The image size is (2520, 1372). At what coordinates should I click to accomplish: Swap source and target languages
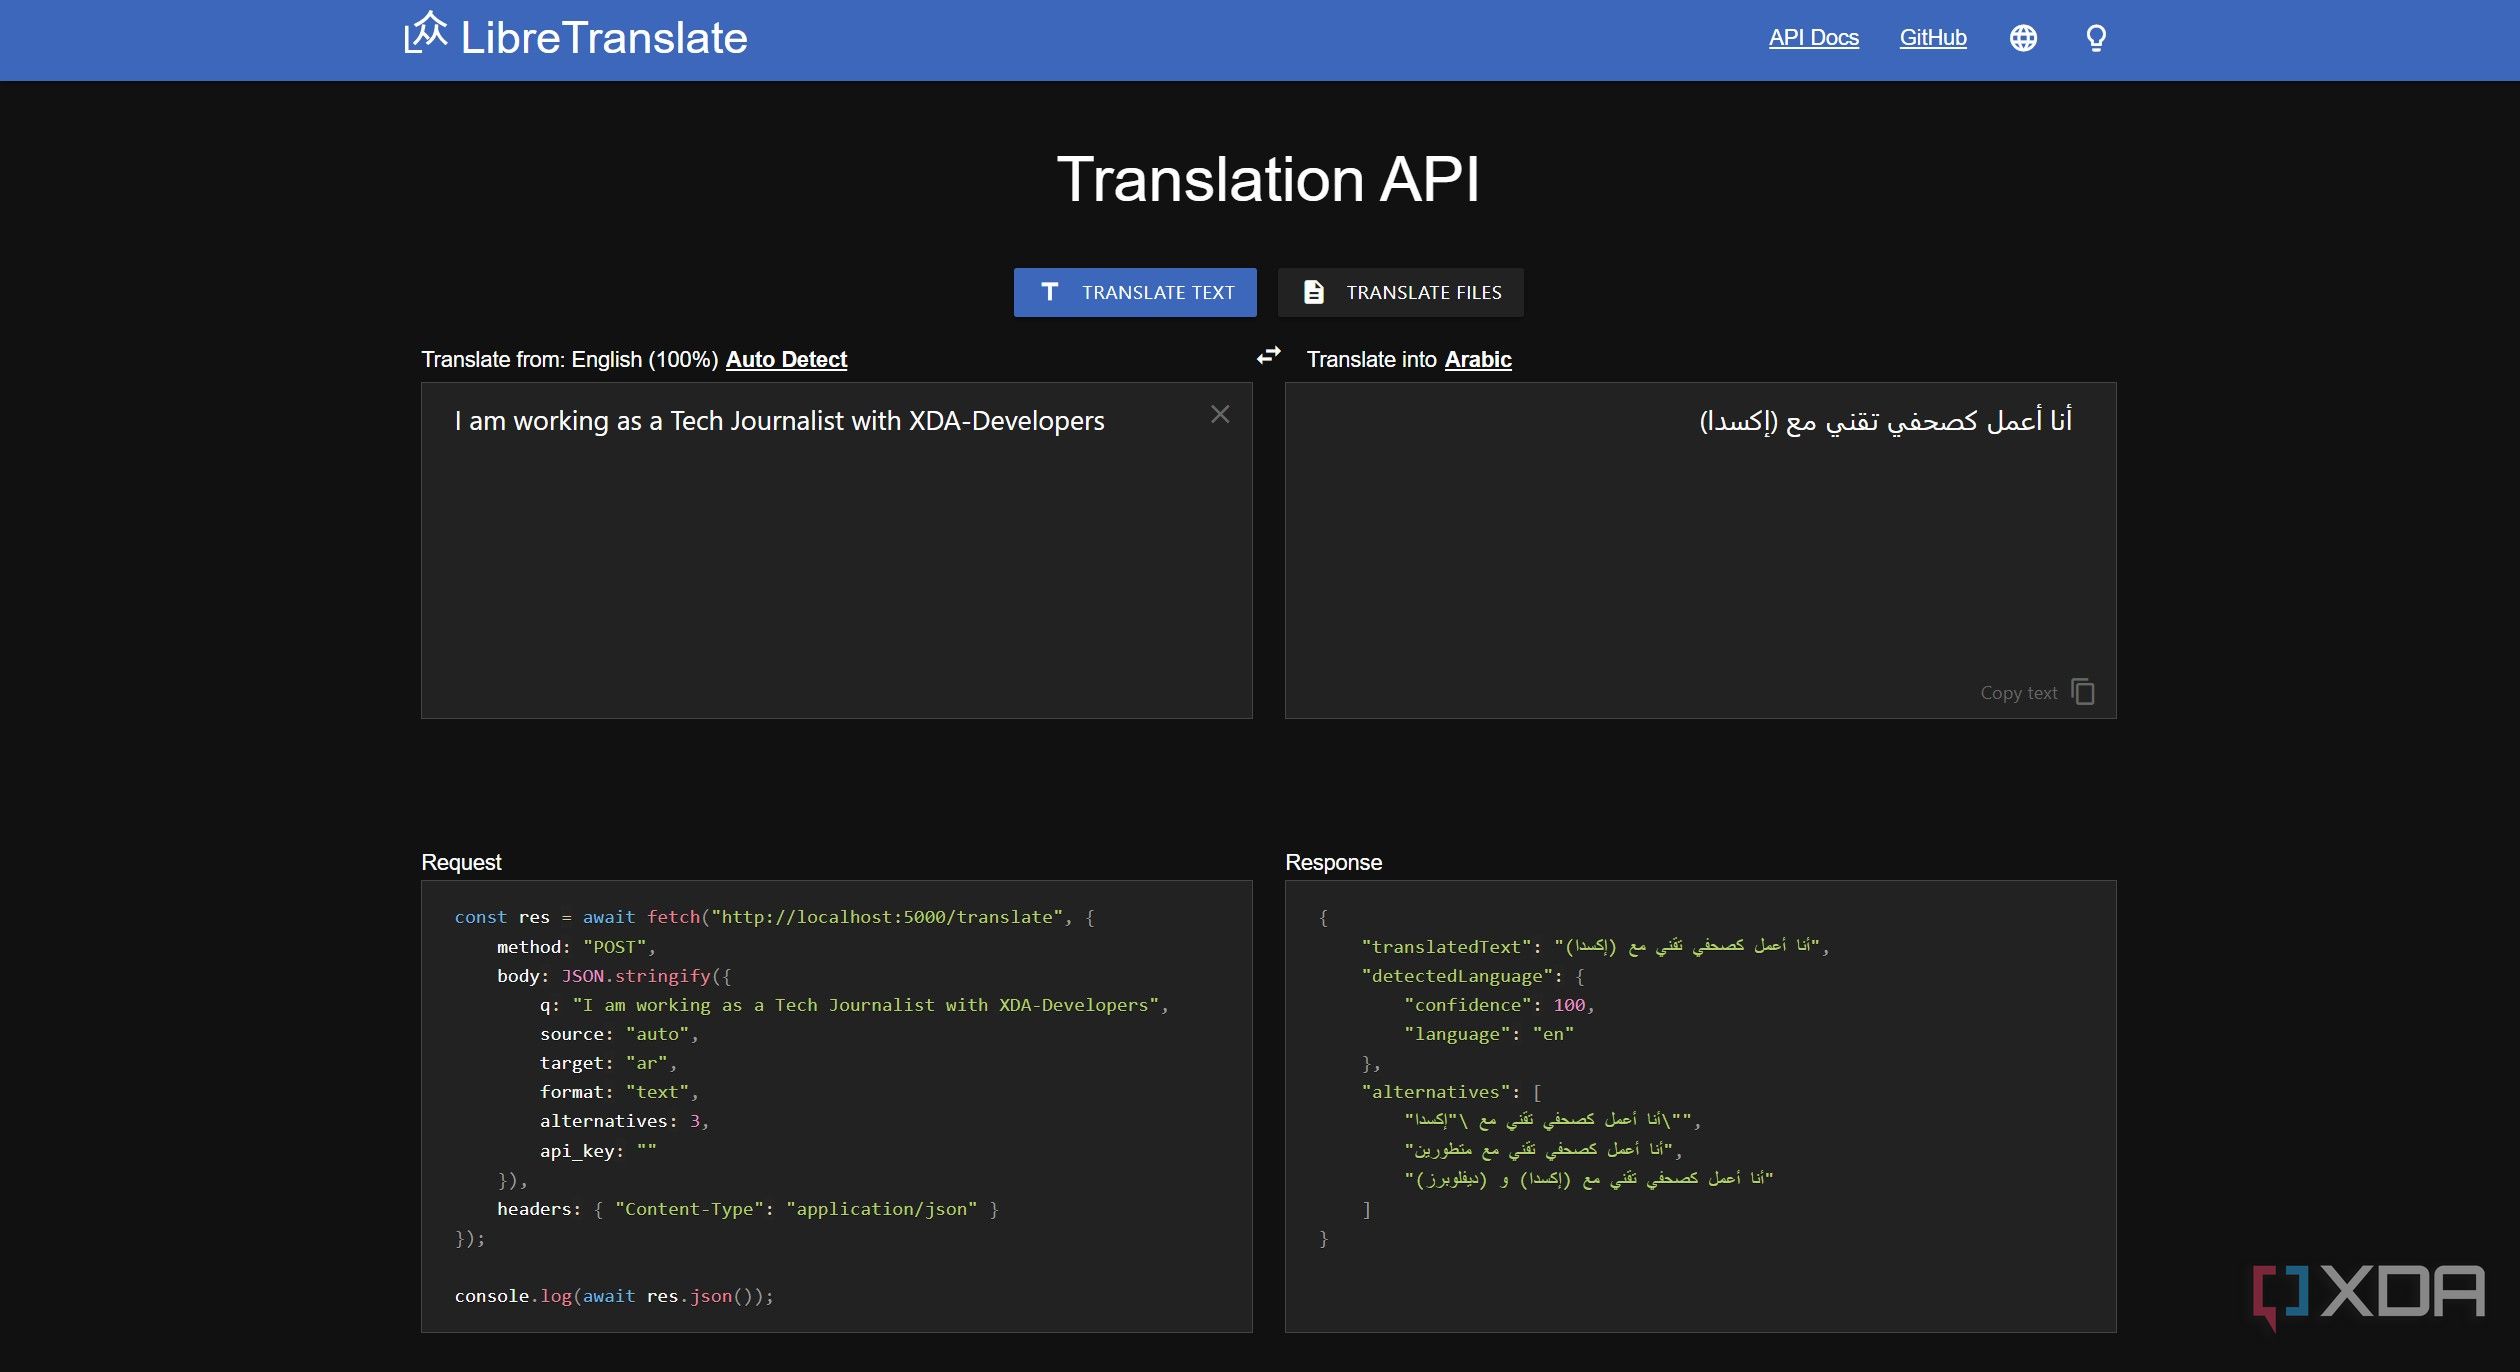pos(1268,355)
